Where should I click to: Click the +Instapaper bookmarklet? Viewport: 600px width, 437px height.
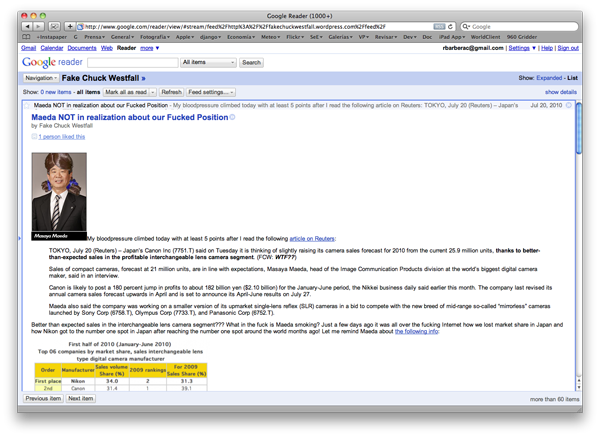[x=51, y=37]
